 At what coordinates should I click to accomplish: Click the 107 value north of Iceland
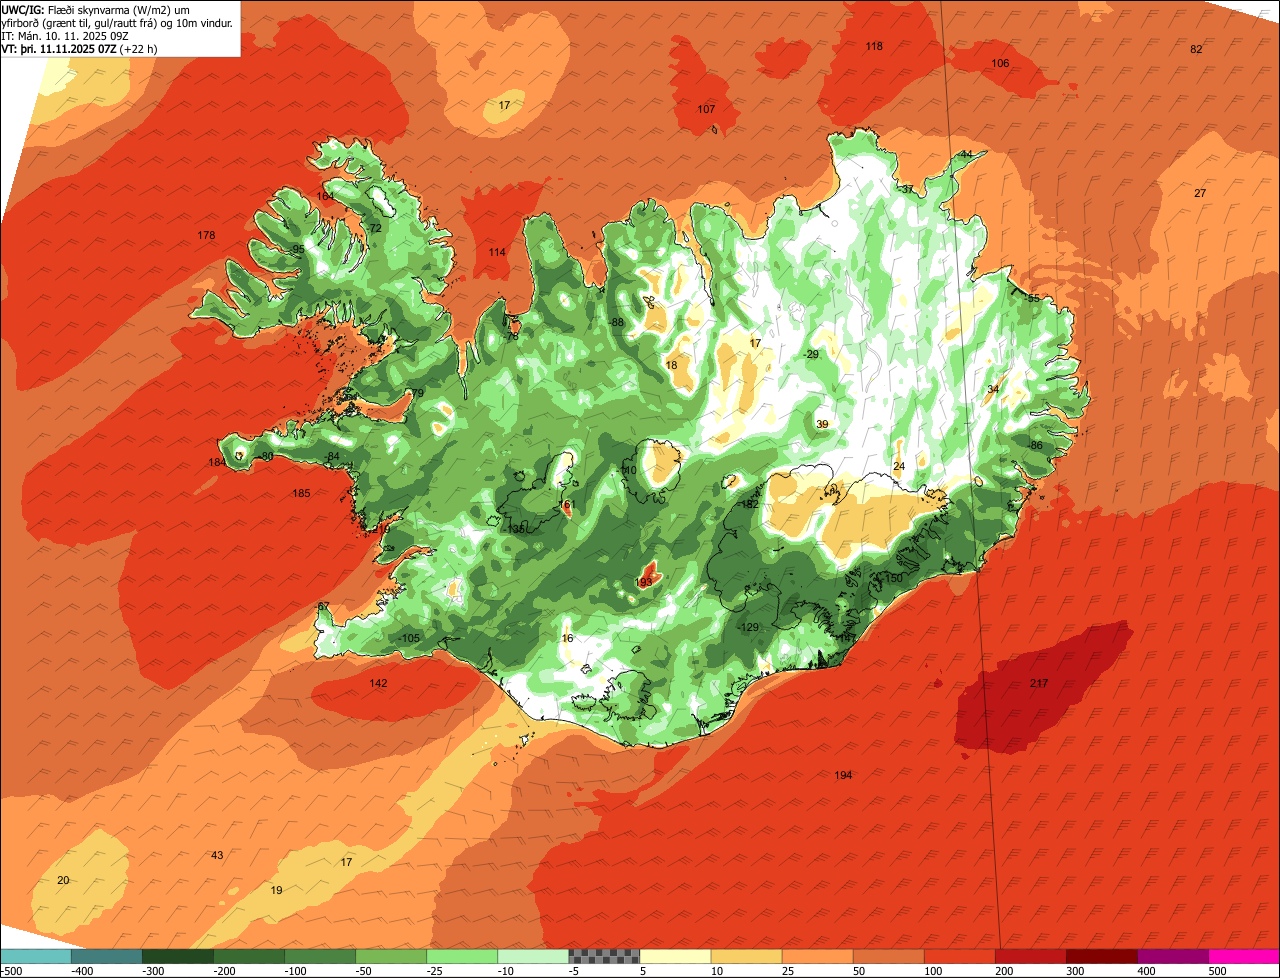coord(706,110)
